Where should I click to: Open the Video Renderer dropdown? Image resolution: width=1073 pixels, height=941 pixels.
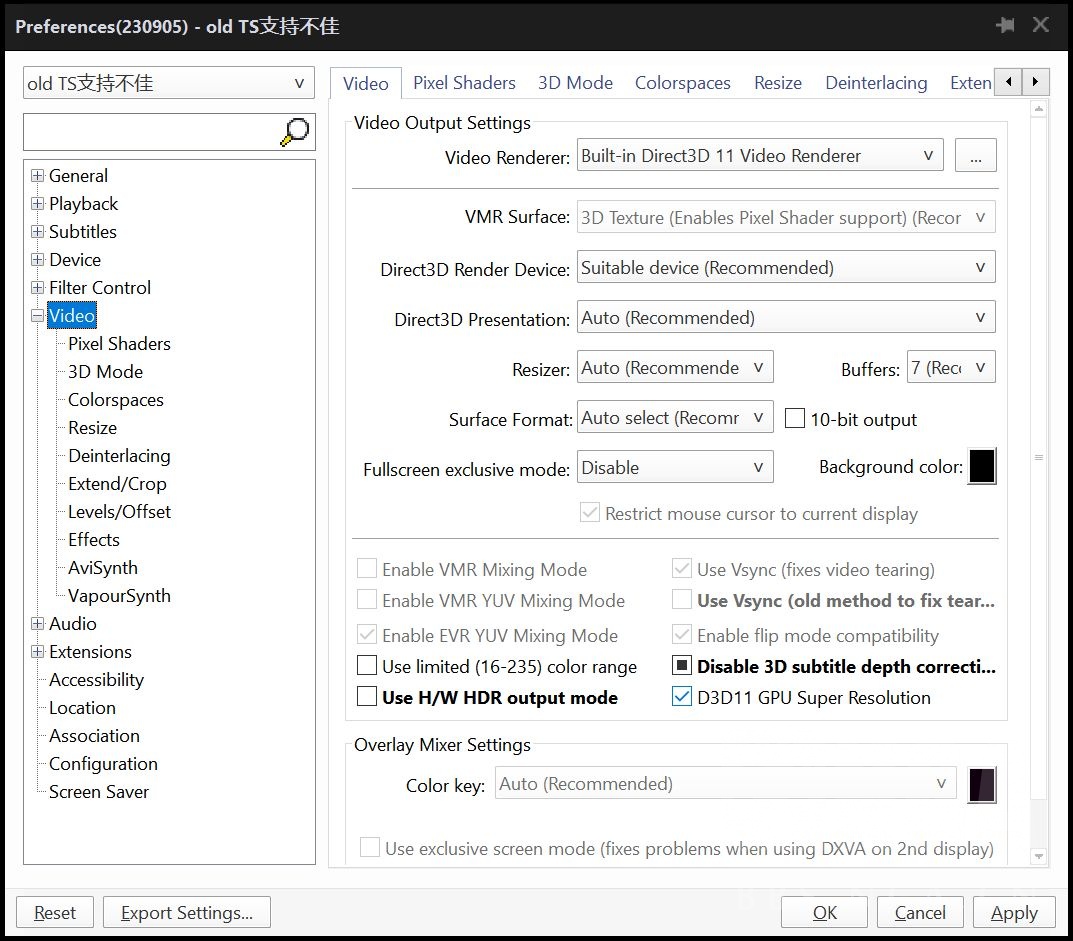click(x=760, y=156)
